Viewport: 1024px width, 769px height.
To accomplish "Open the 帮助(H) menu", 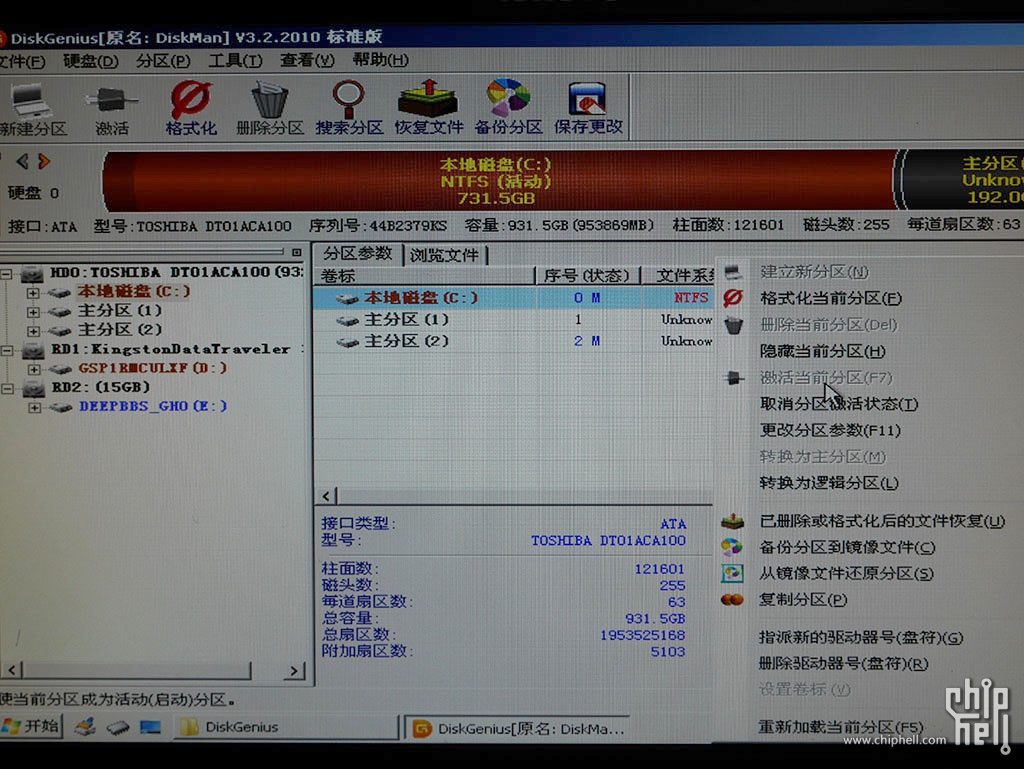I will 380,60.
